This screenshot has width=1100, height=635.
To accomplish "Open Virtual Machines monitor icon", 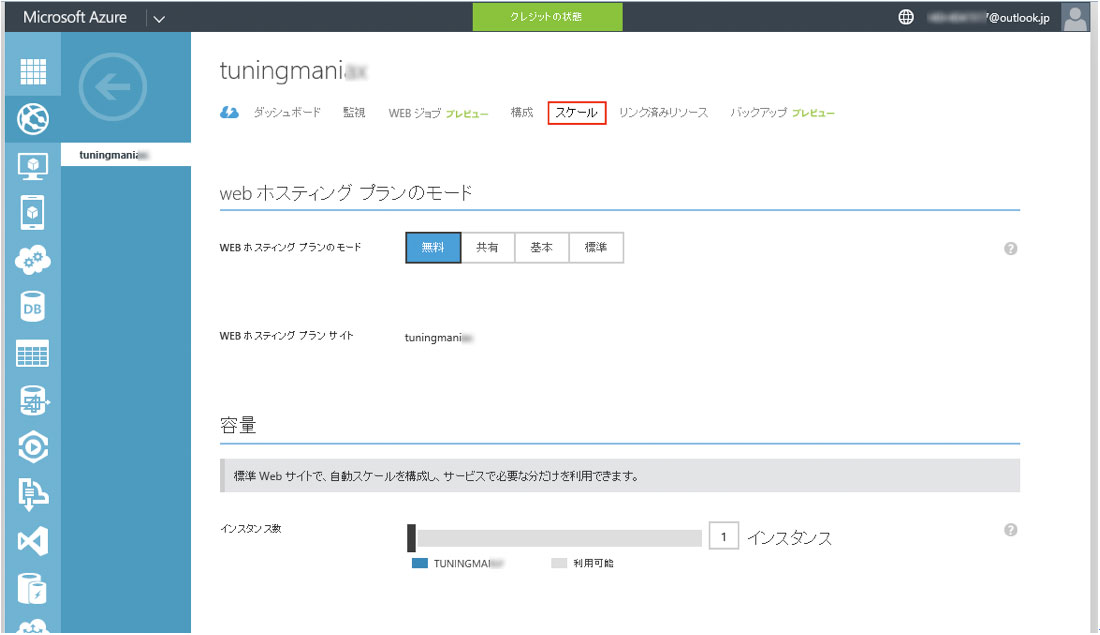I will [x=33, y=166].
